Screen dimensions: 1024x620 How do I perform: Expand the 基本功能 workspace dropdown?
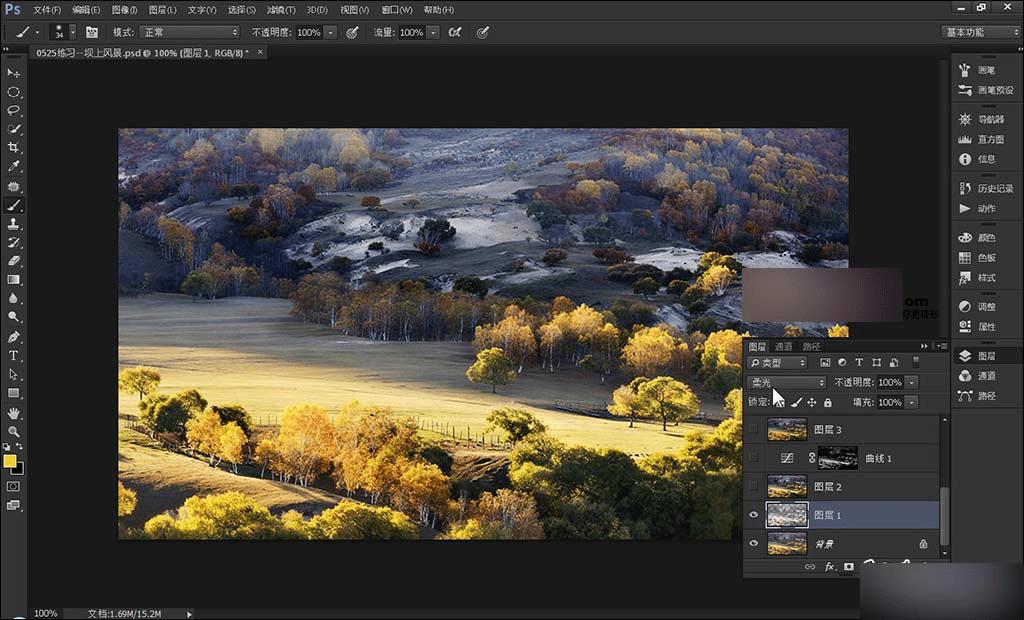(981, 32)
